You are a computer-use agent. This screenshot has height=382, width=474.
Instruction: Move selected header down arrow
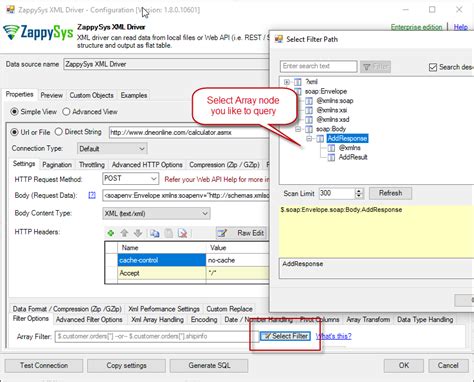138,233
